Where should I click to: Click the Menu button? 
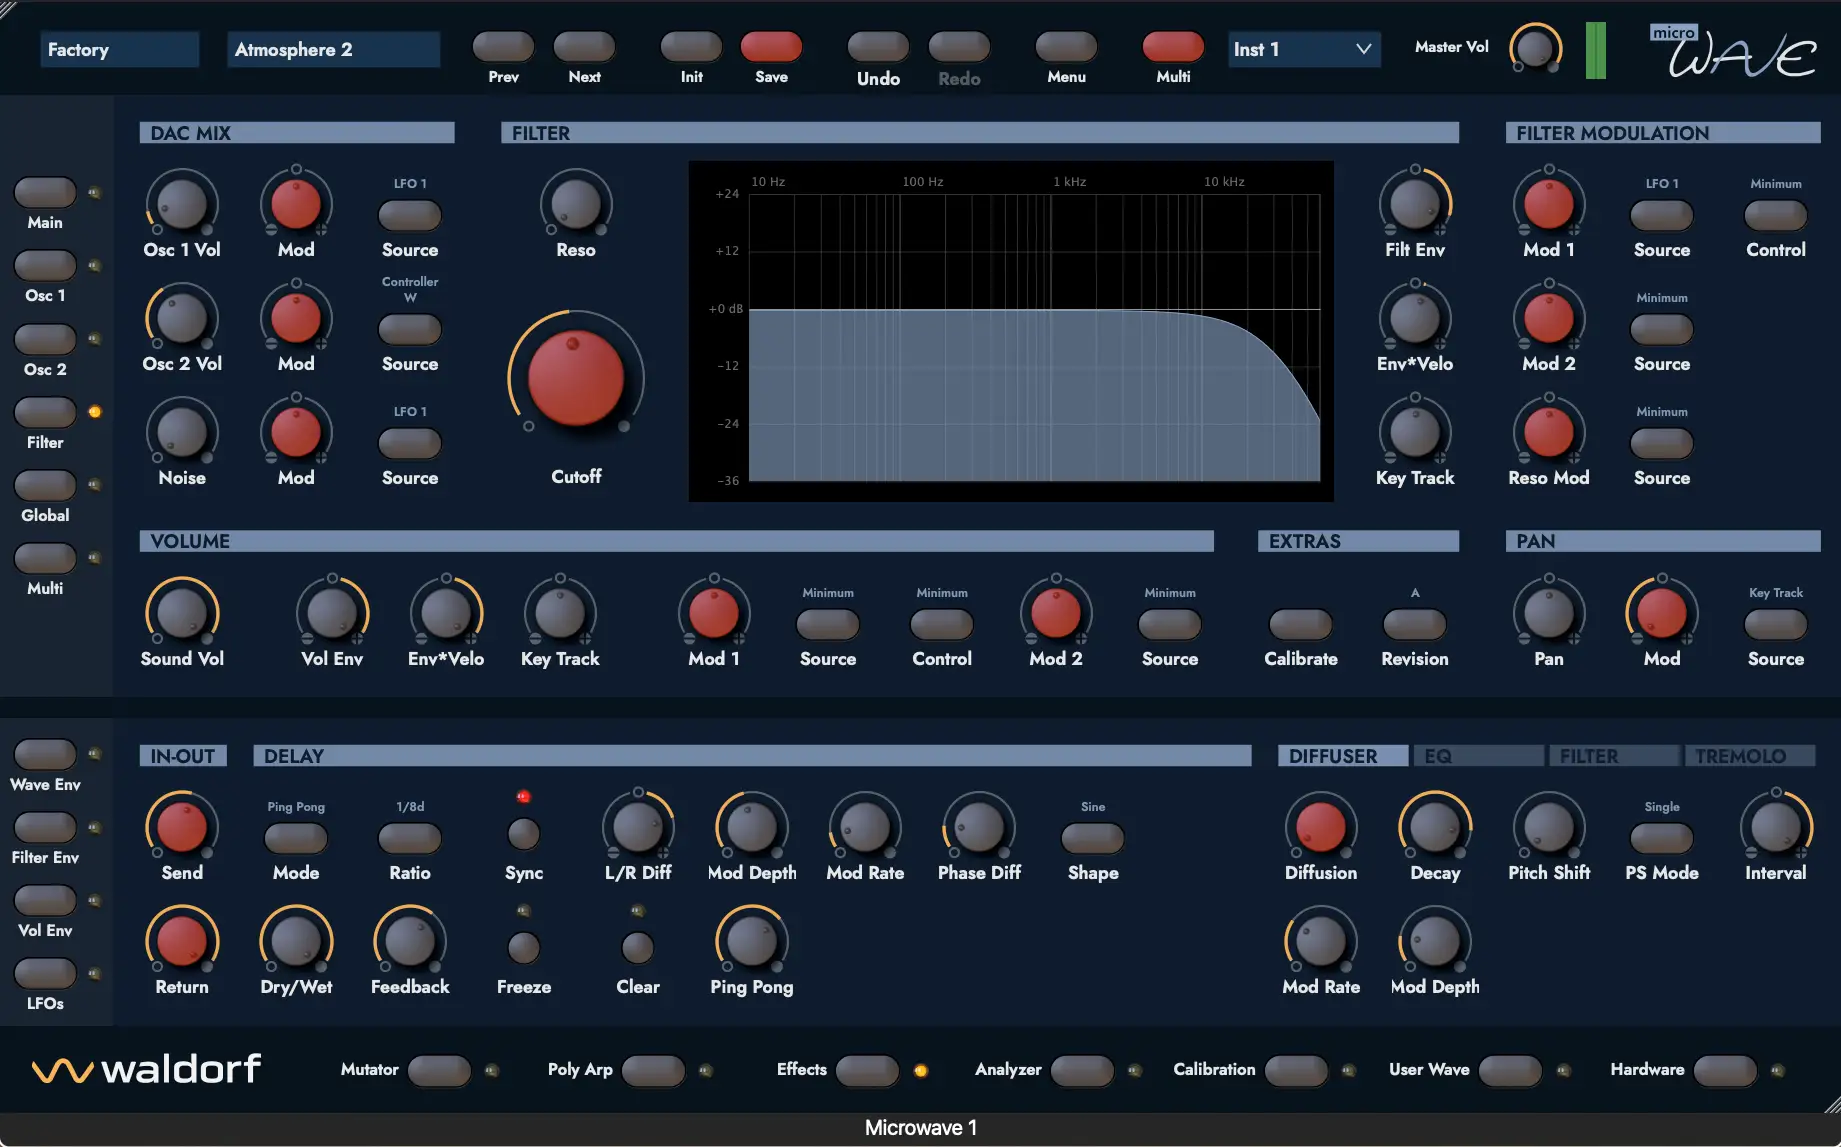1066,46
